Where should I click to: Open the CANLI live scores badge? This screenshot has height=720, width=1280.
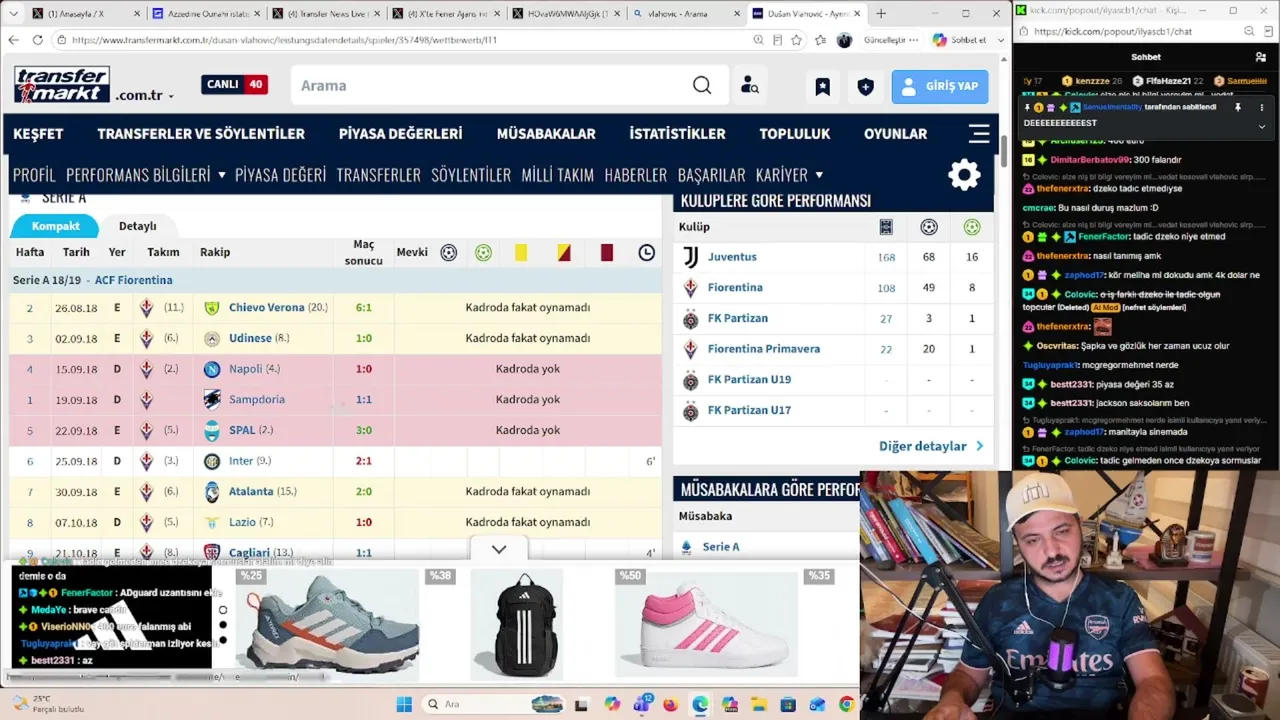click(234, 85)
